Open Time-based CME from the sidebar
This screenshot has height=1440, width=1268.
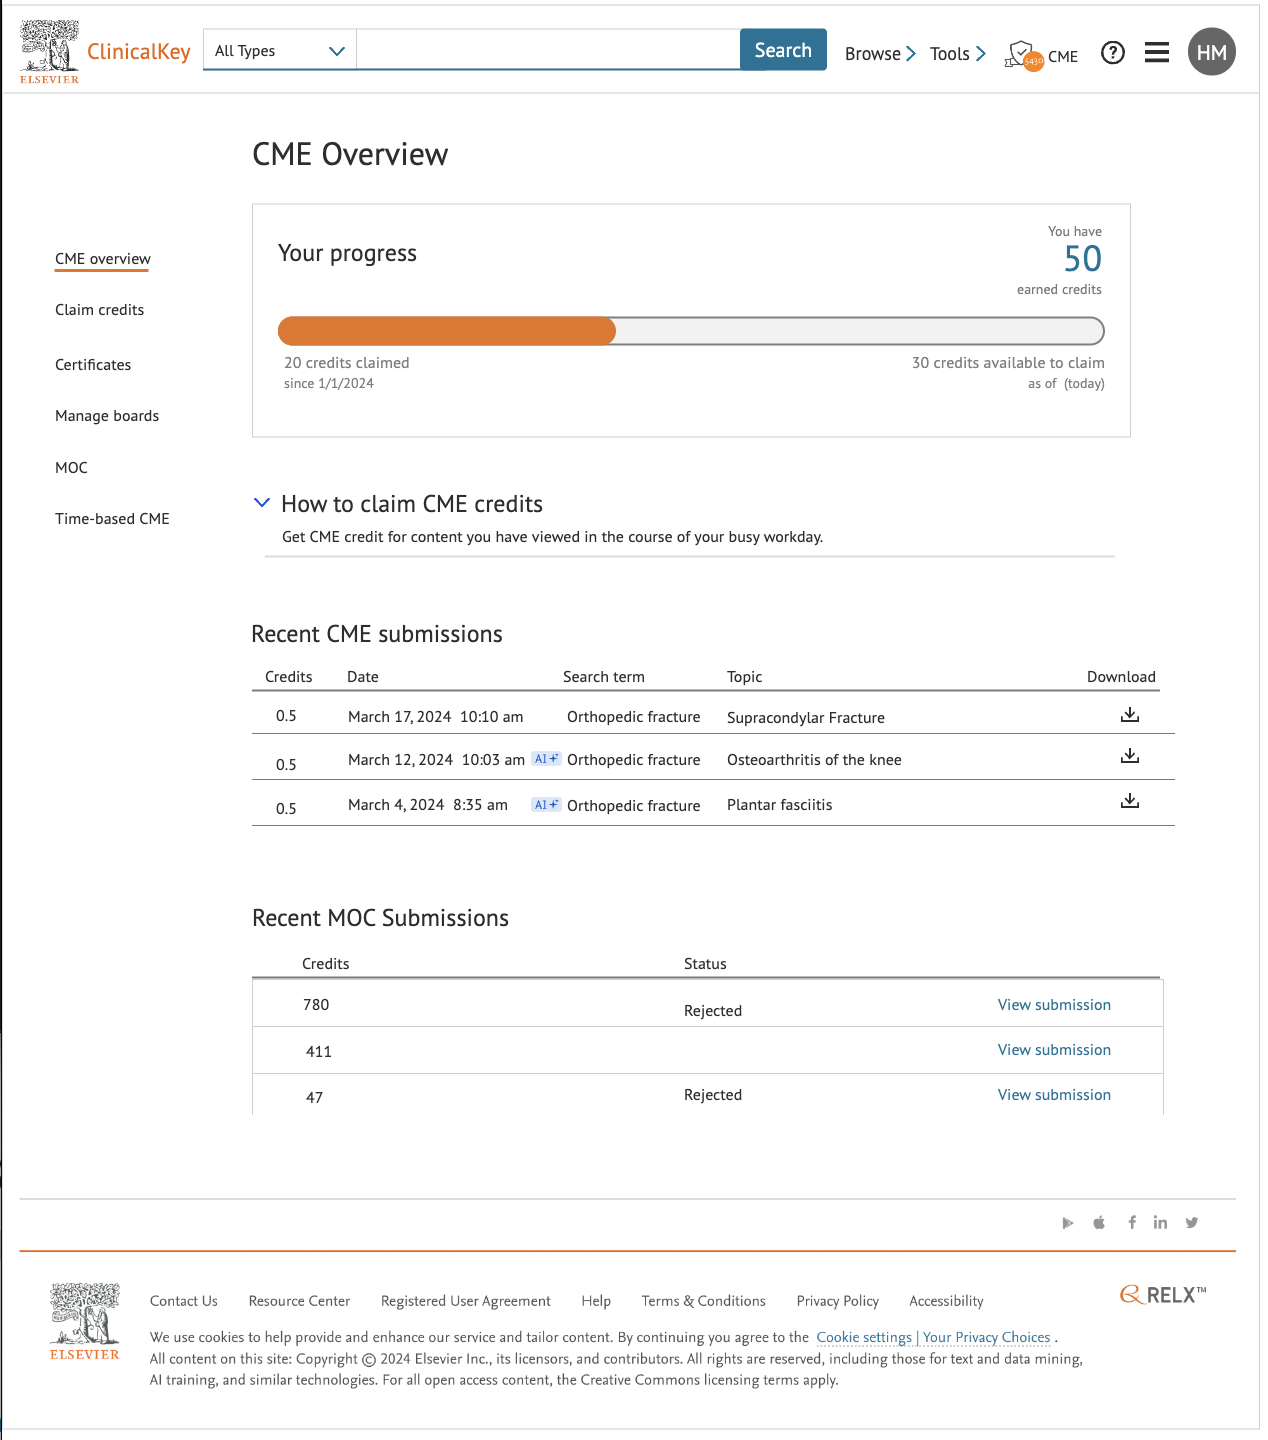point(112,518)
